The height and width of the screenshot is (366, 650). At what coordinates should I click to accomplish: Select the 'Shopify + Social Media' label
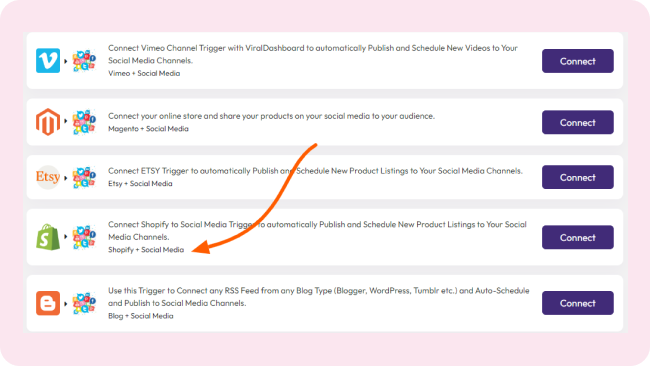(x=146, y=250)
